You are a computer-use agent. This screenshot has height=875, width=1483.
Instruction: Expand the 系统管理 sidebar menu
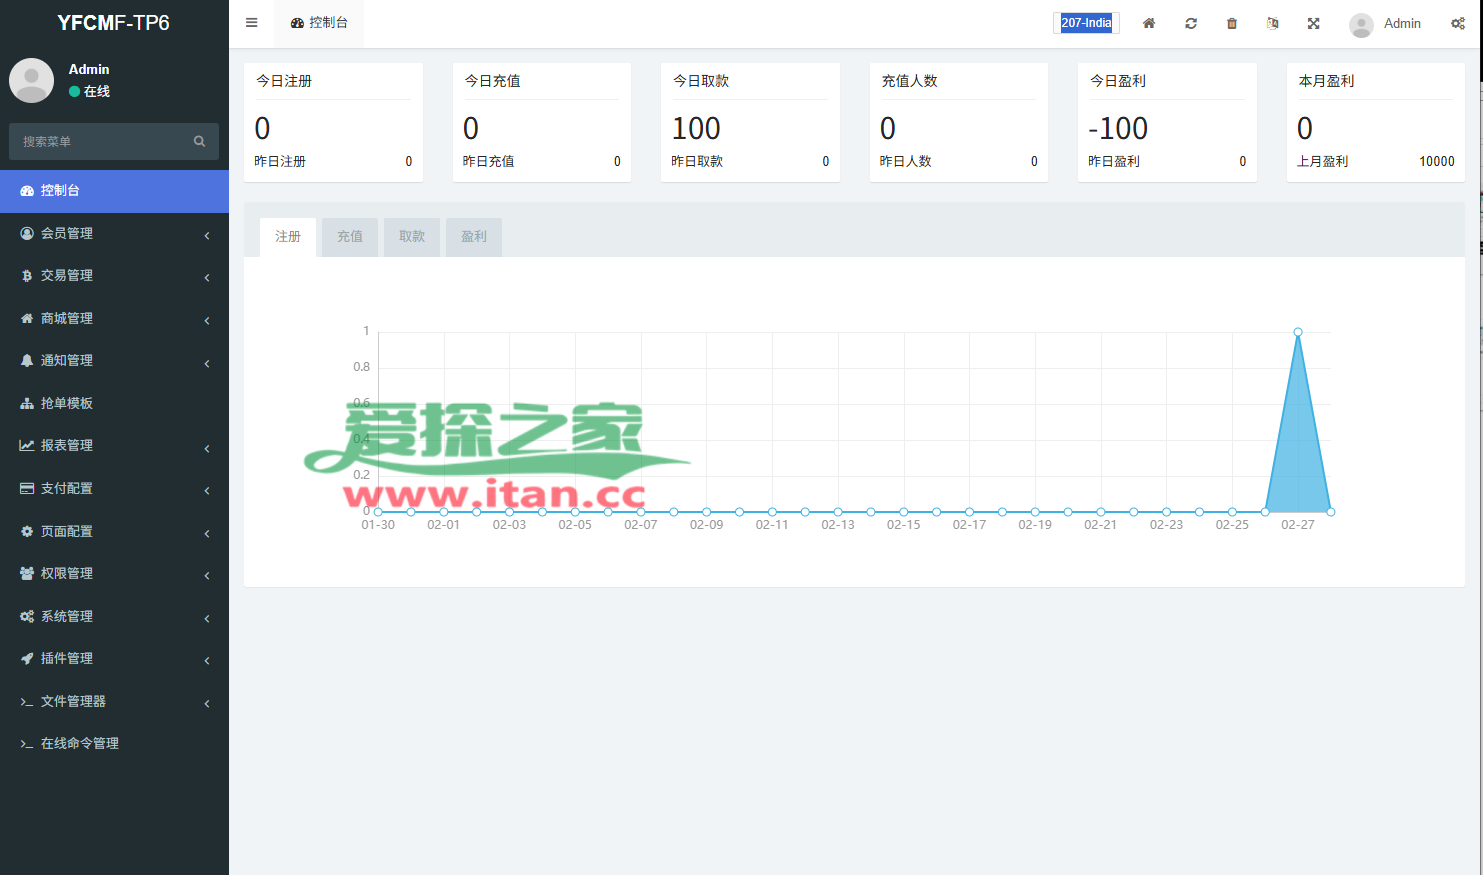[x=114, y=617]
